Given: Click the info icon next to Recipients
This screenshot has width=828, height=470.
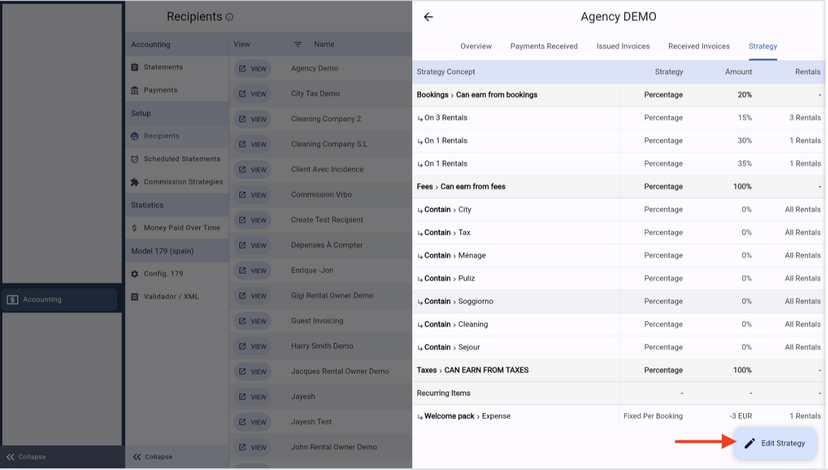Looking at the screenshot, I should click(229, 17).
